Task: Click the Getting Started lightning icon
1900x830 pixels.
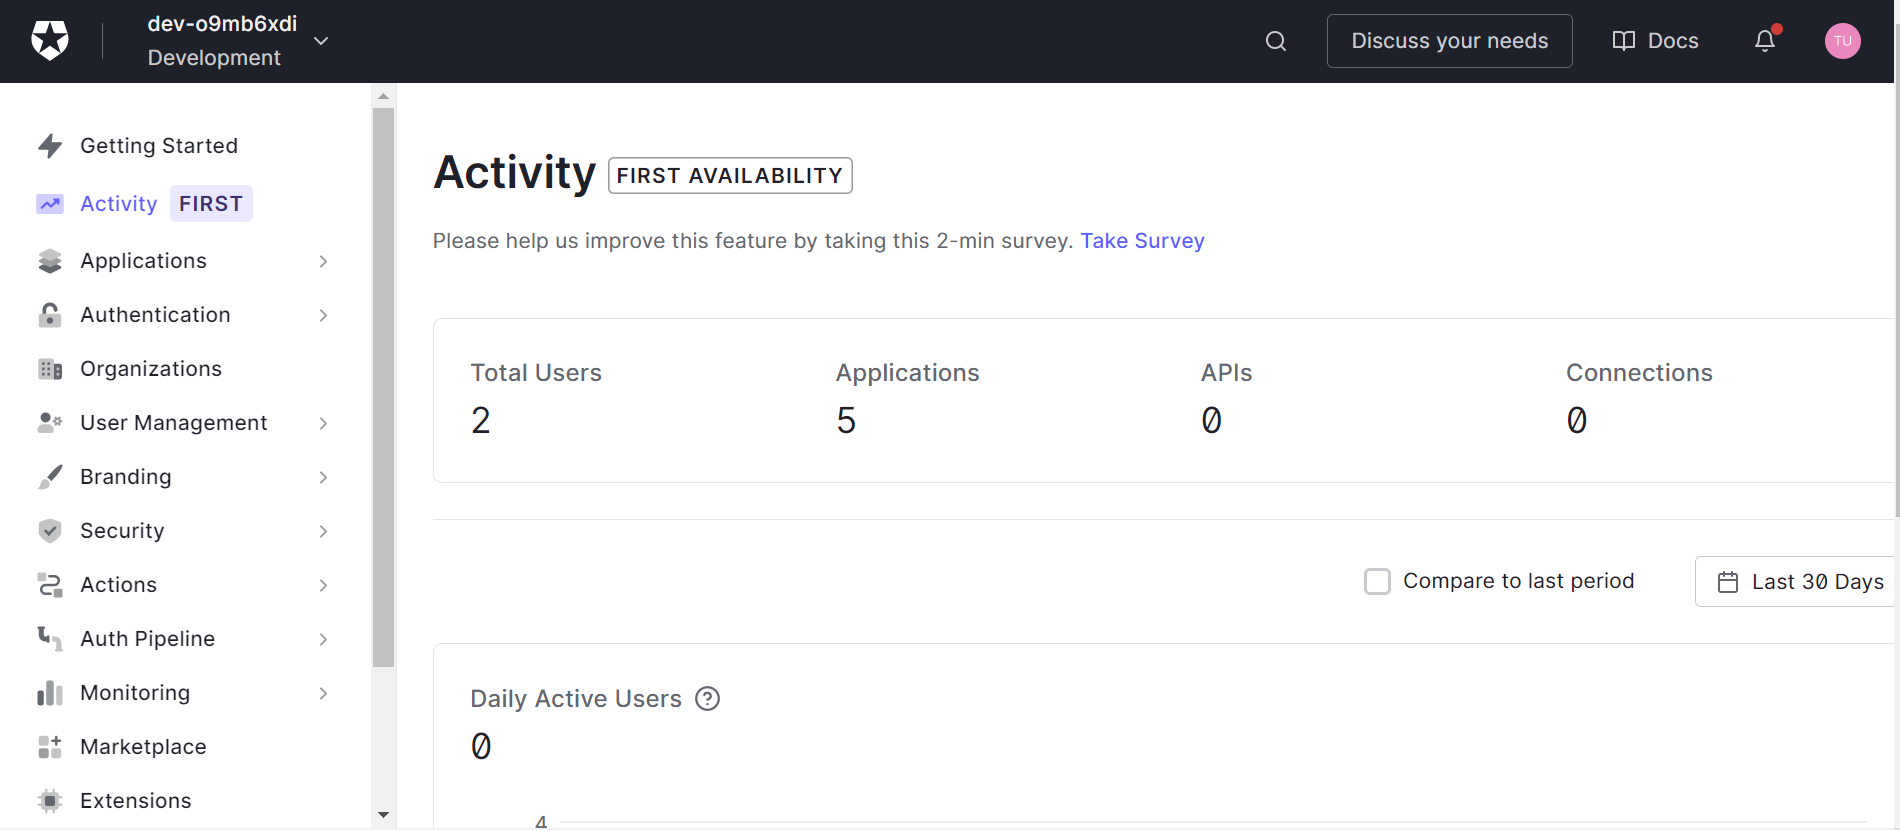Action: tap(50, 146)
